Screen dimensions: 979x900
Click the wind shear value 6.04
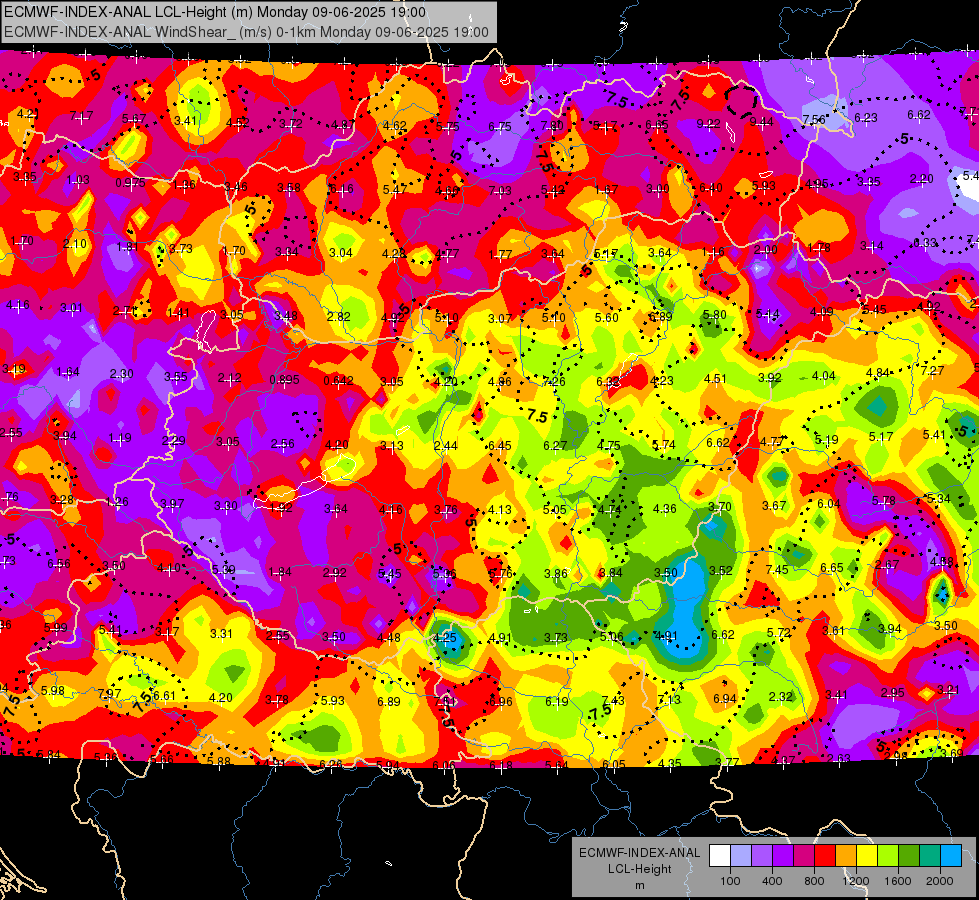point(829,504)
